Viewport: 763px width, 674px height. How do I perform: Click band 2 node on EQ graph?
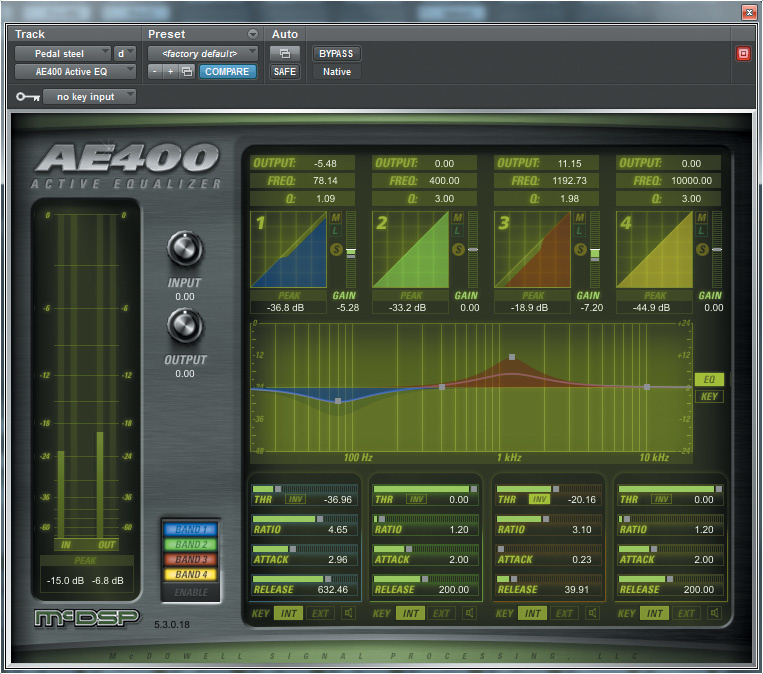click(x=442, y=387)
